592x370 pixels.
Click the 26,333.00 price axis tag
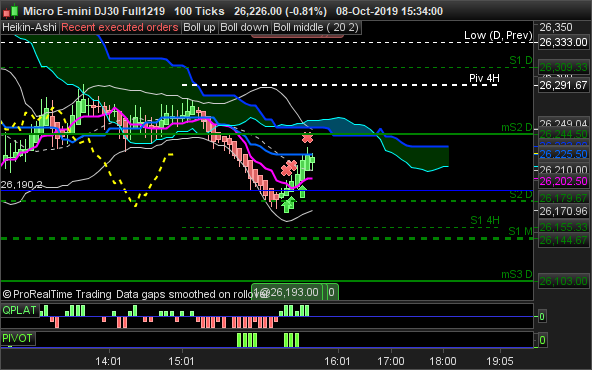(x=563, y=42)
